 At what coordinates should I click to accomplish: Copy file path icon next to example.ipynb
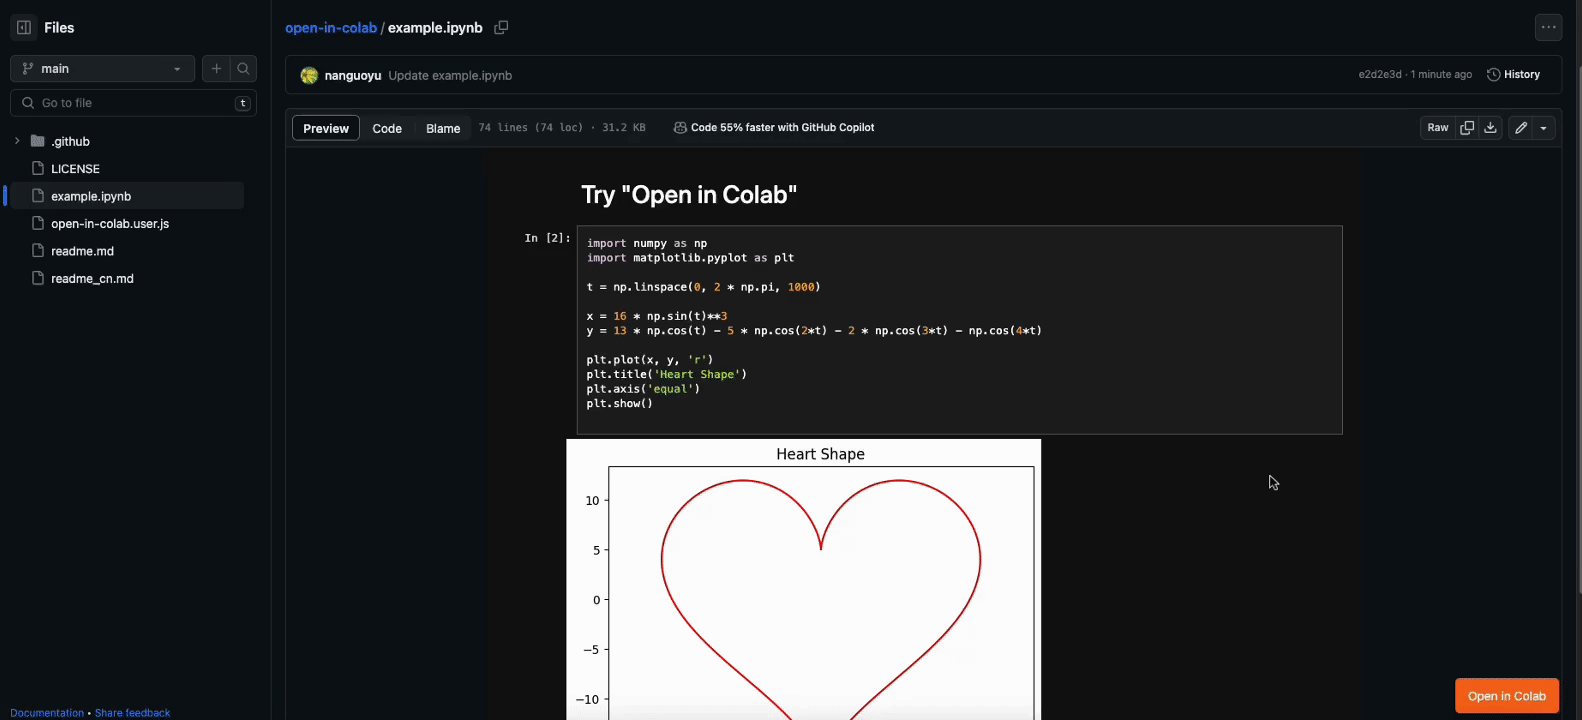(501, 28)
